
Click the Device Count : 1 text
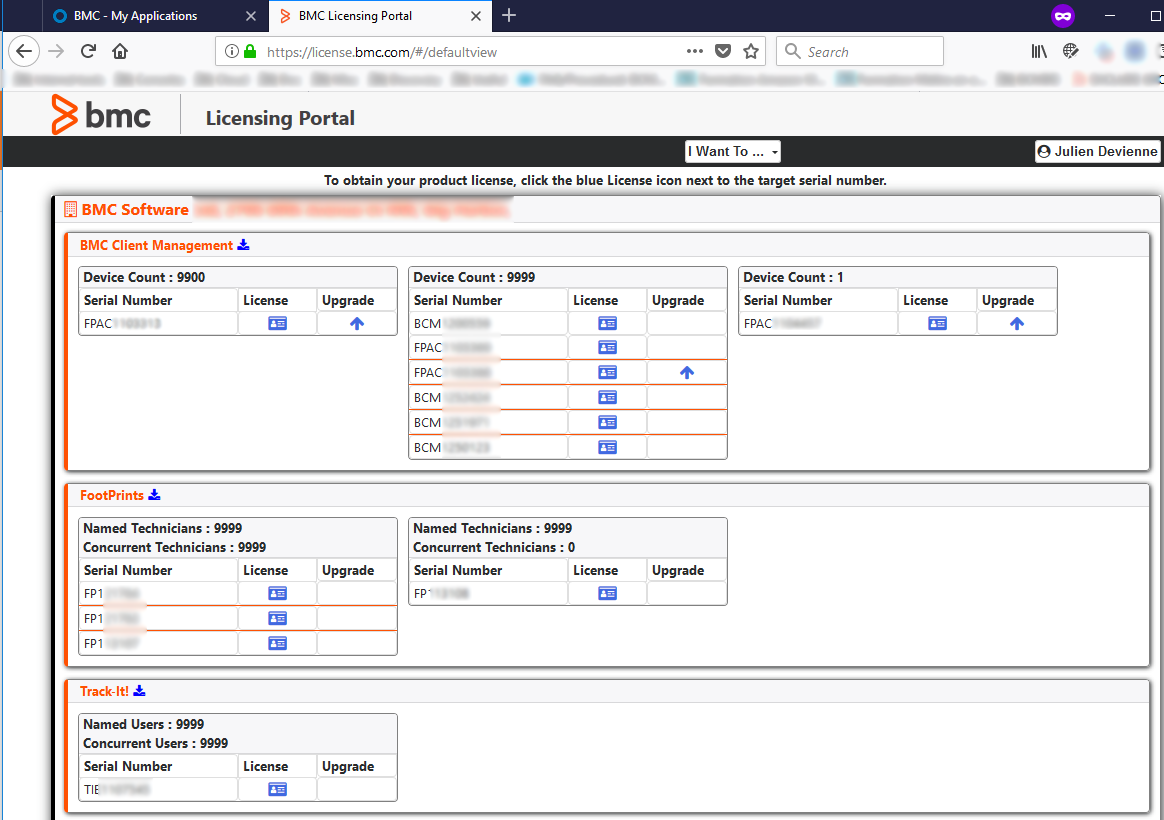tap(794, 278)
